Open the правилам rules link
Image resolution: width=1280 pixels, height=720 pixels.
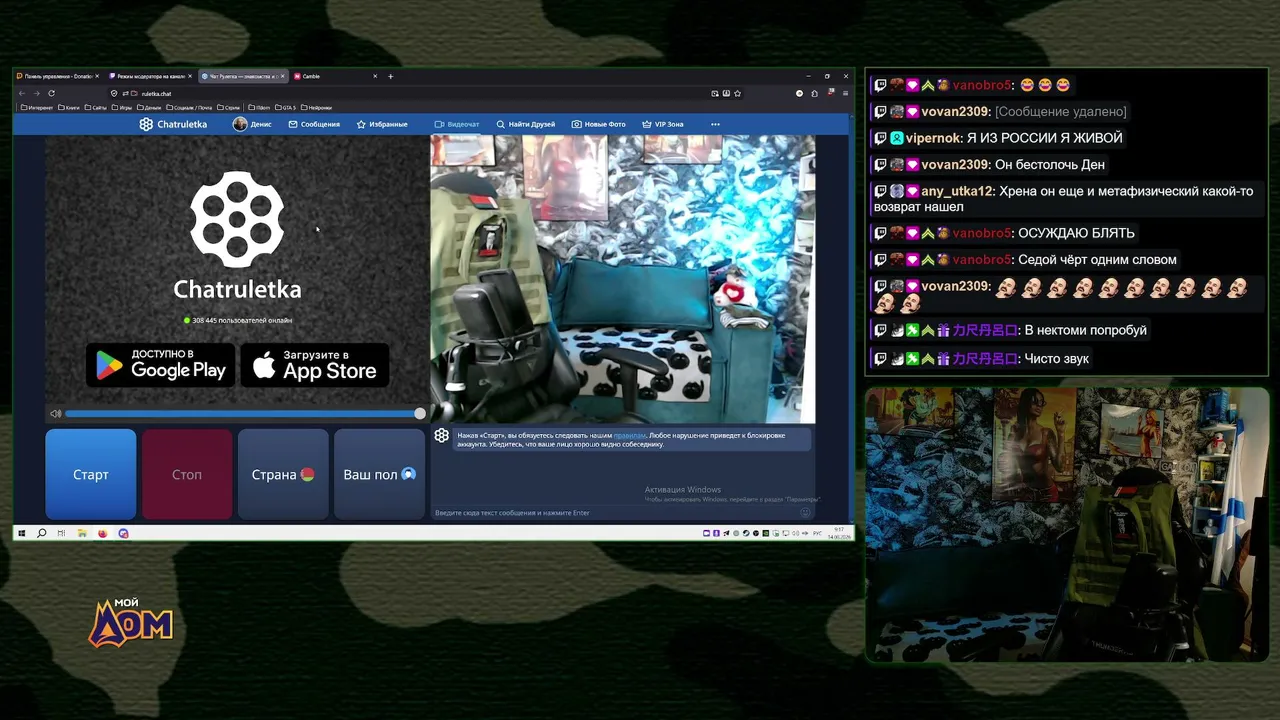pos(629,435)
